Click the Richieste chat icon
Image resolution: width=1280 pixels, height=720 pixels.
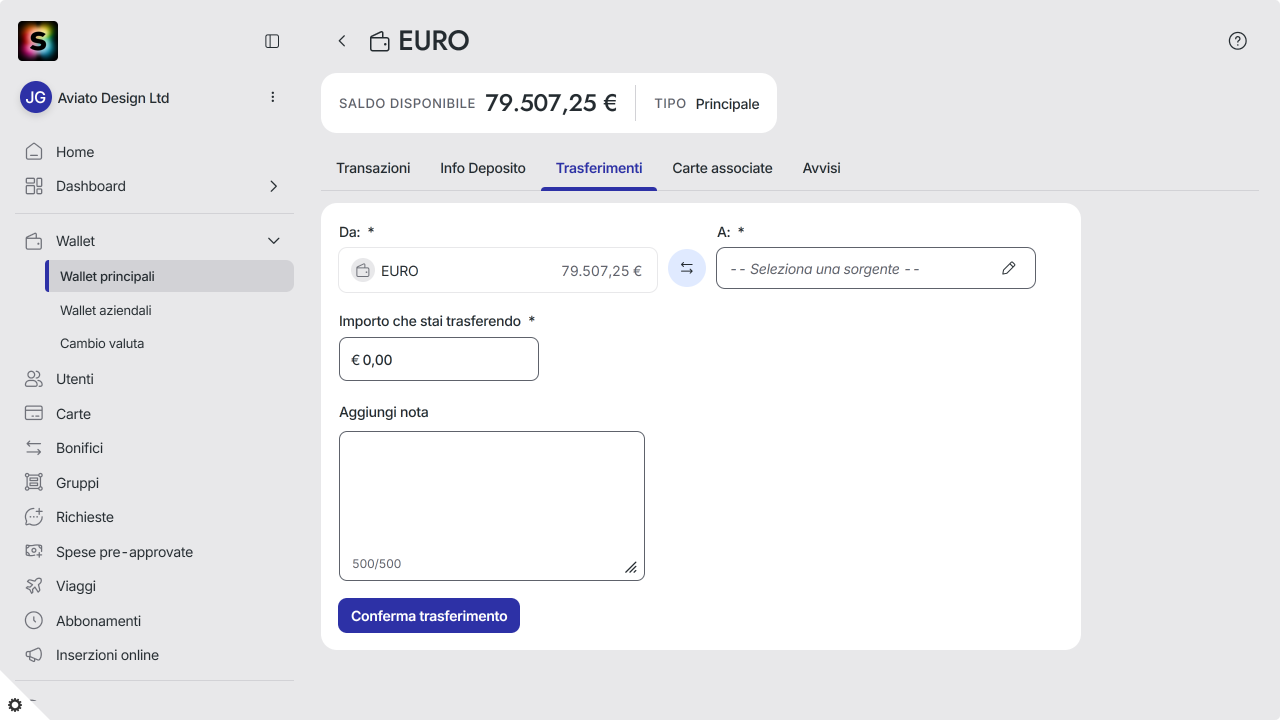pyautogui.click(x=34, y=517)
